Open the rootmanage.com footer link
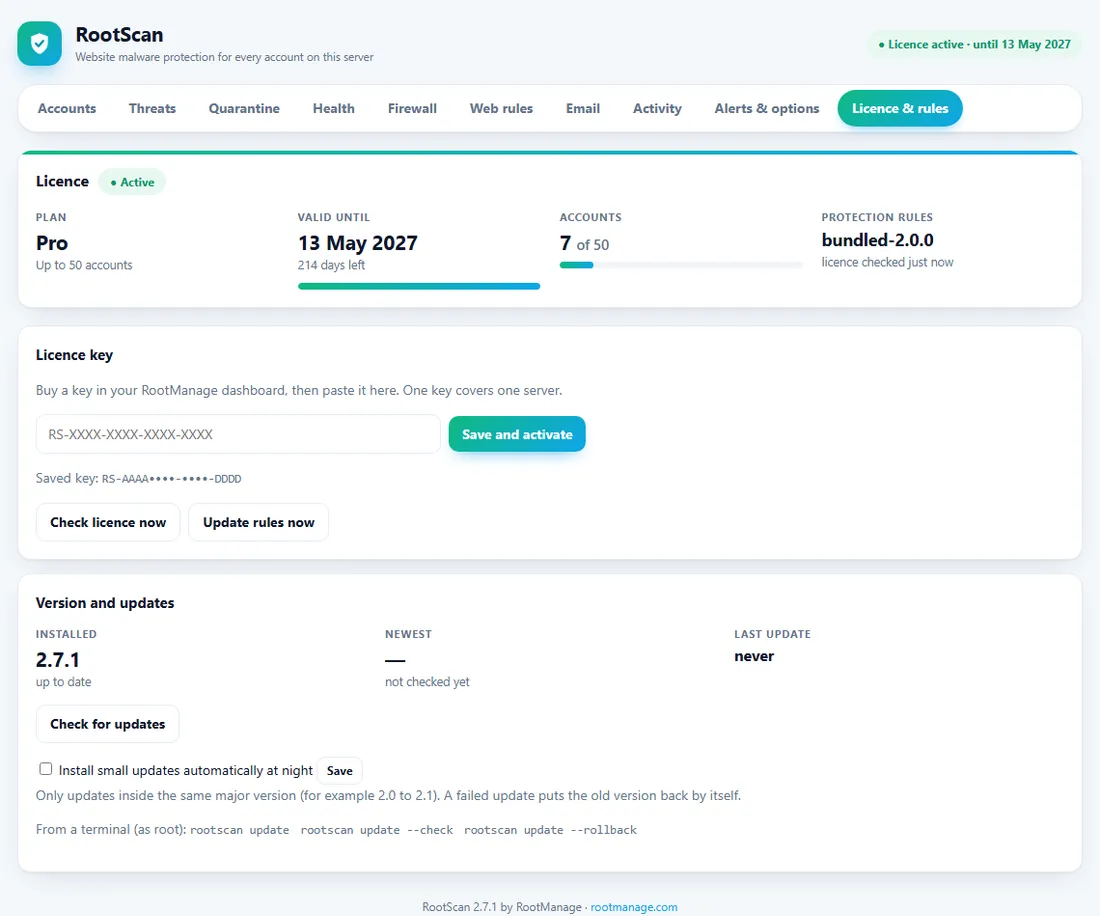Screen dimensions: 1100x916 coord(634,907)
